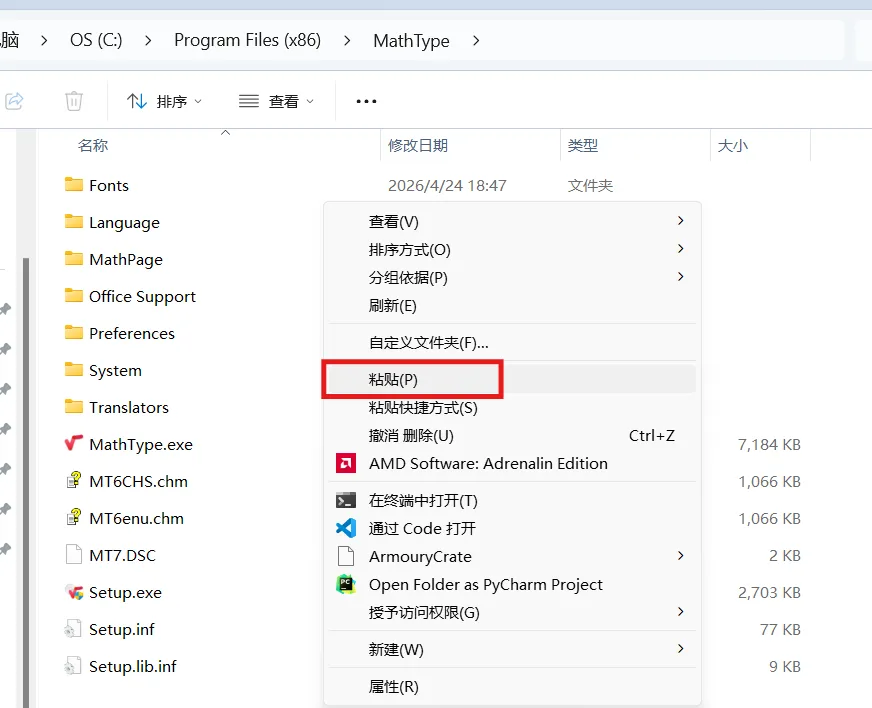Sort by the 名称 column header
The height and width of the screenshot is (708, 872).
point(93,146)
